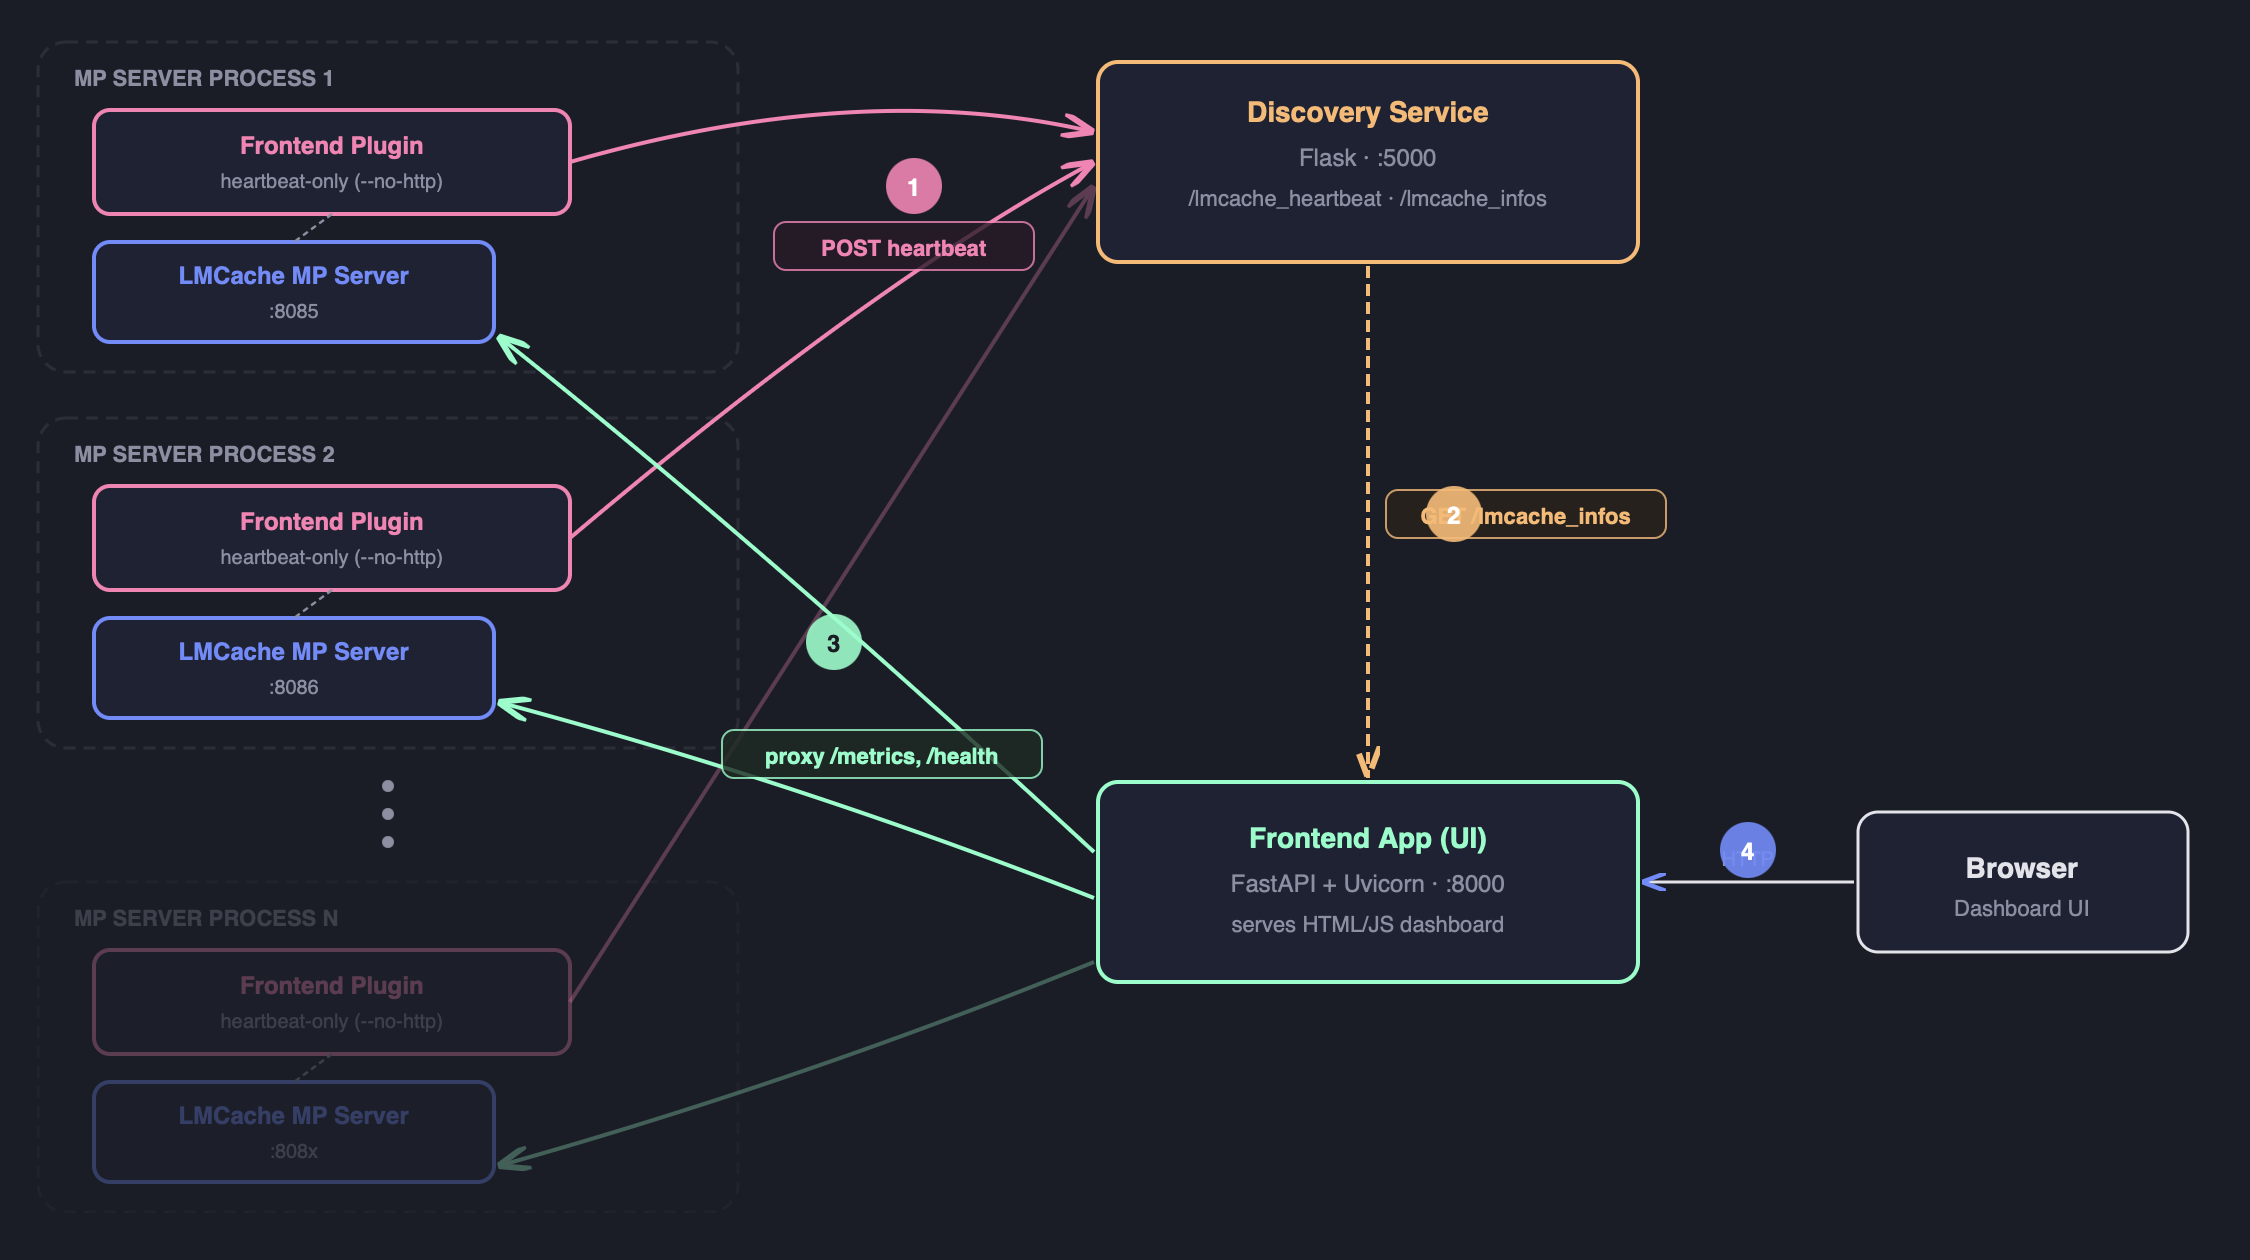Click the ":808x" port text
Screen dimensions: 2250x1260
click(294, 1151)
